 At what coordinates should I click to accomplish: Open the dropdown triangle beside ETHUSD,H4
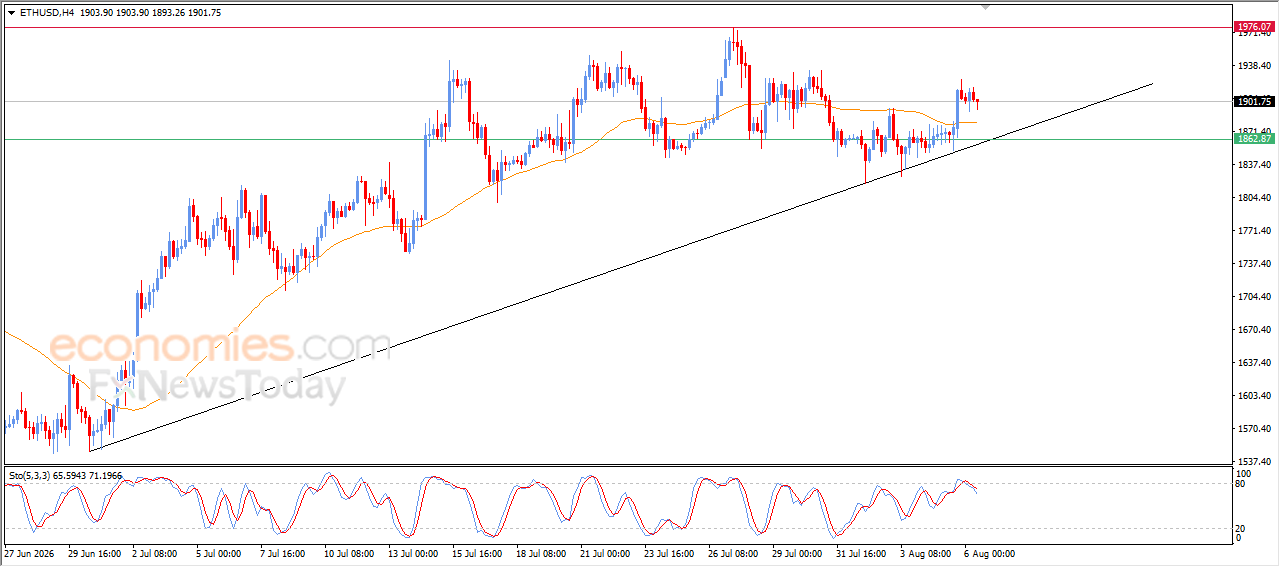[11, 12]
